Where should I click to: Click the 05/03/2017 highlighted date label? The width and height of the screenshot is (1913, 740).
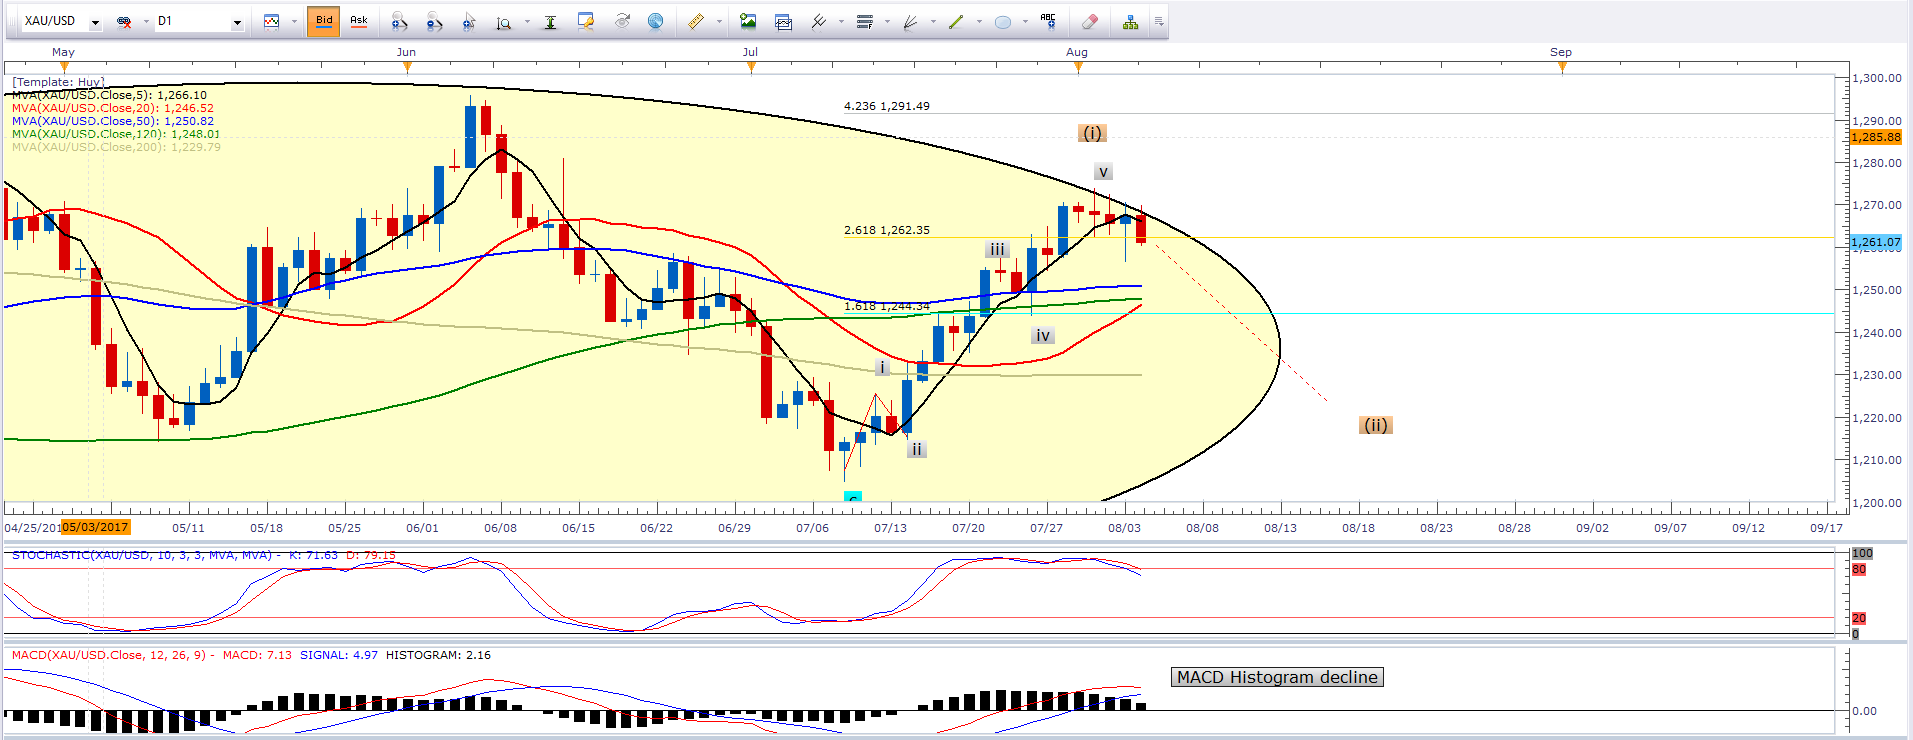(96, 527)
